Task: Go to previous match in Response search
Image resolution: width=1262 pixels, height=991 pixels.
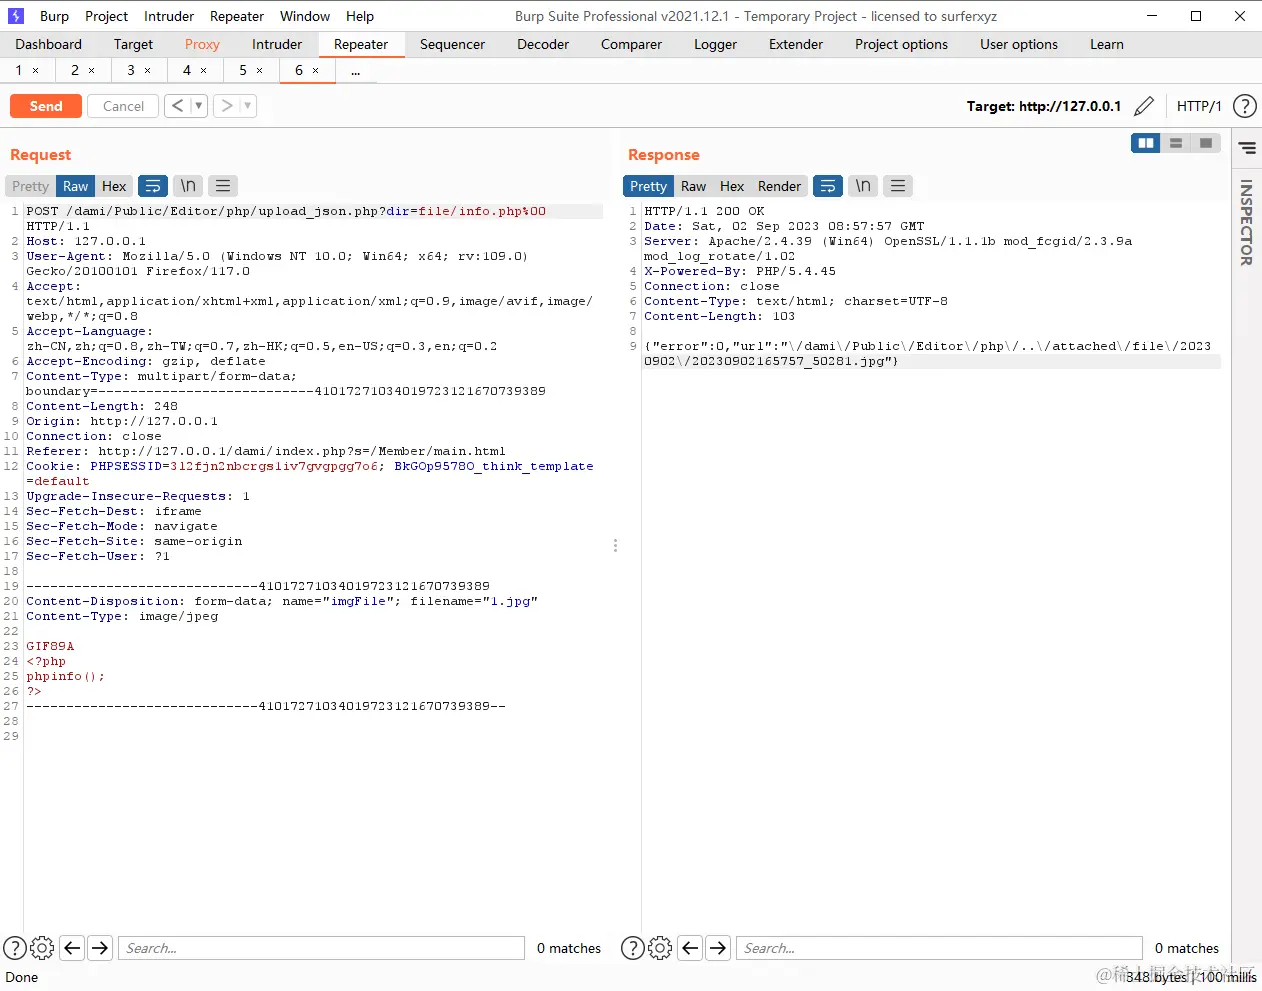Action: pyautogui.click(x=690, y=948)
